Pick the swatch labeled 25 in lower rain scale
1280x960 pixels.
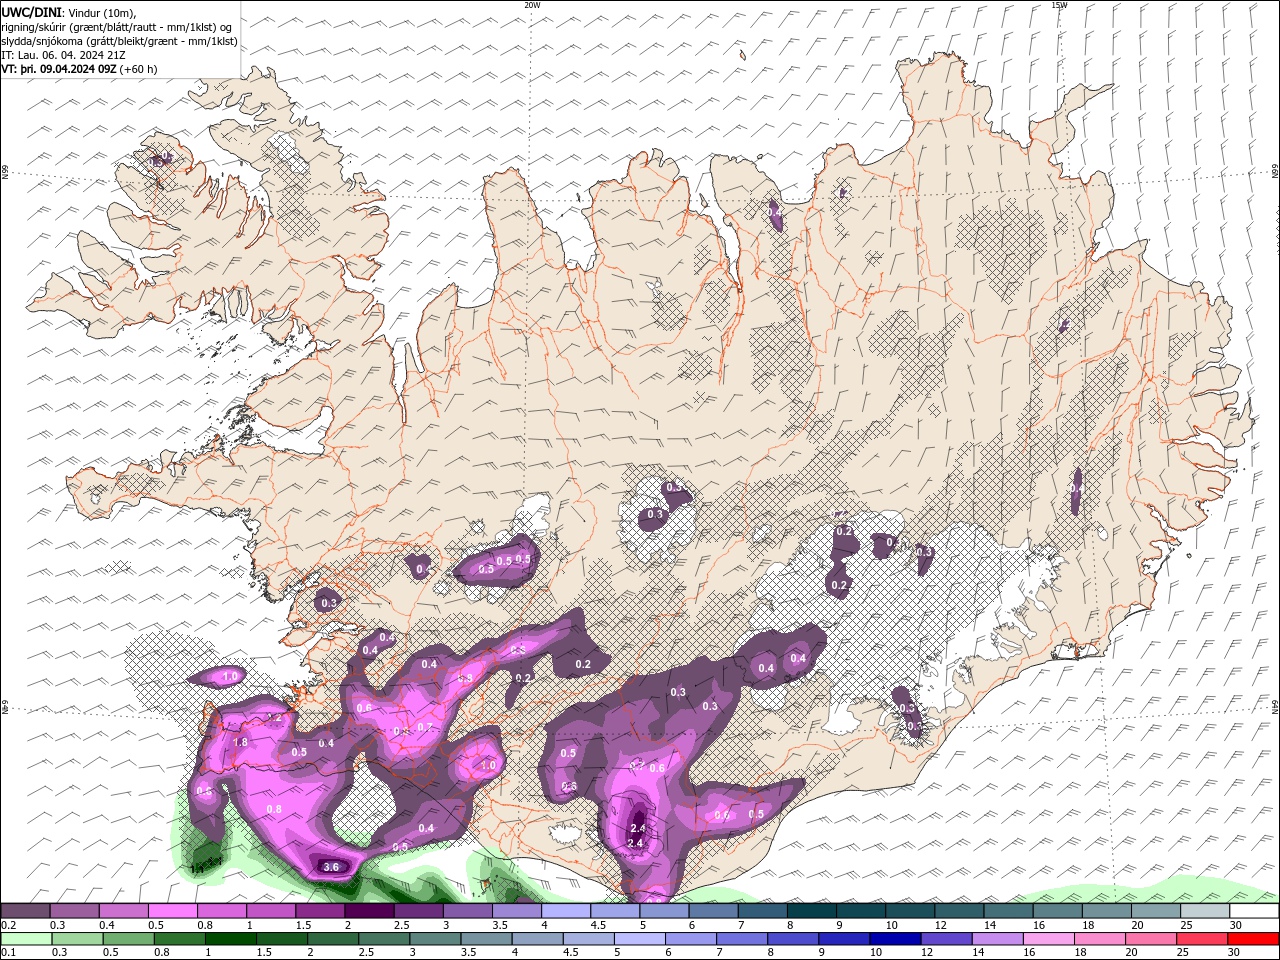click(1202, 939)
